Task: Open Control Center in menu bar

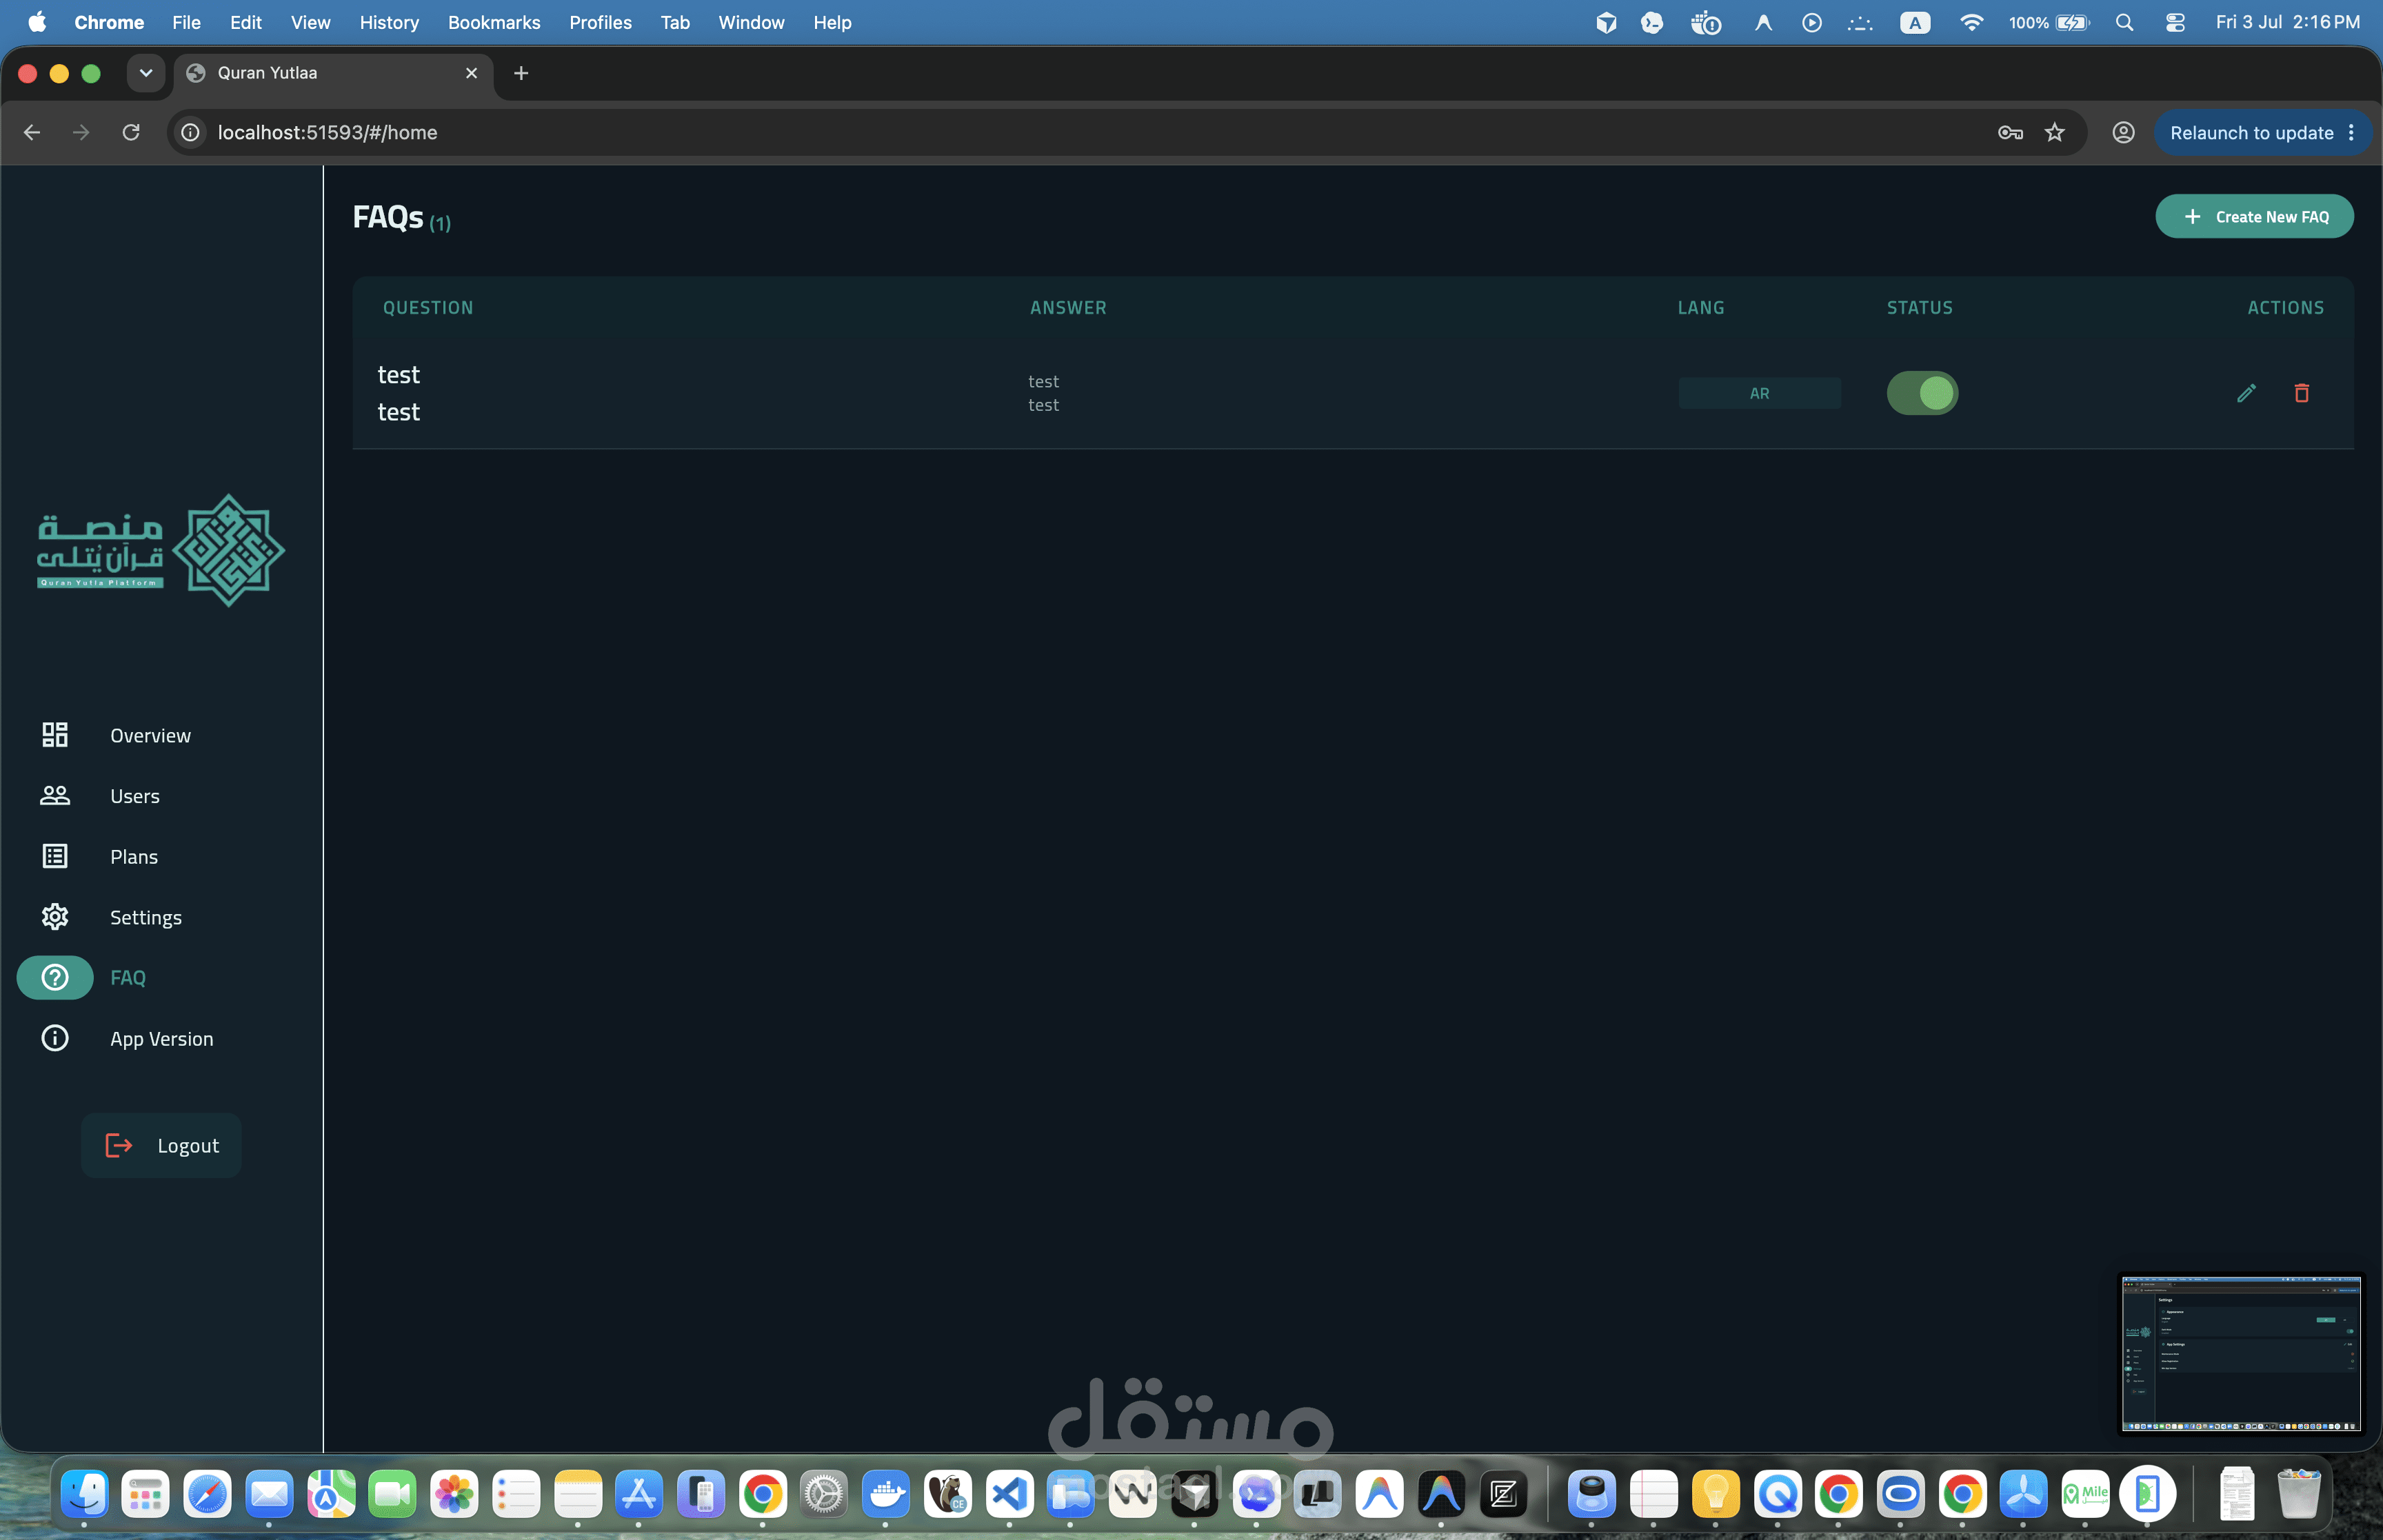Action: click(2175, 22)
